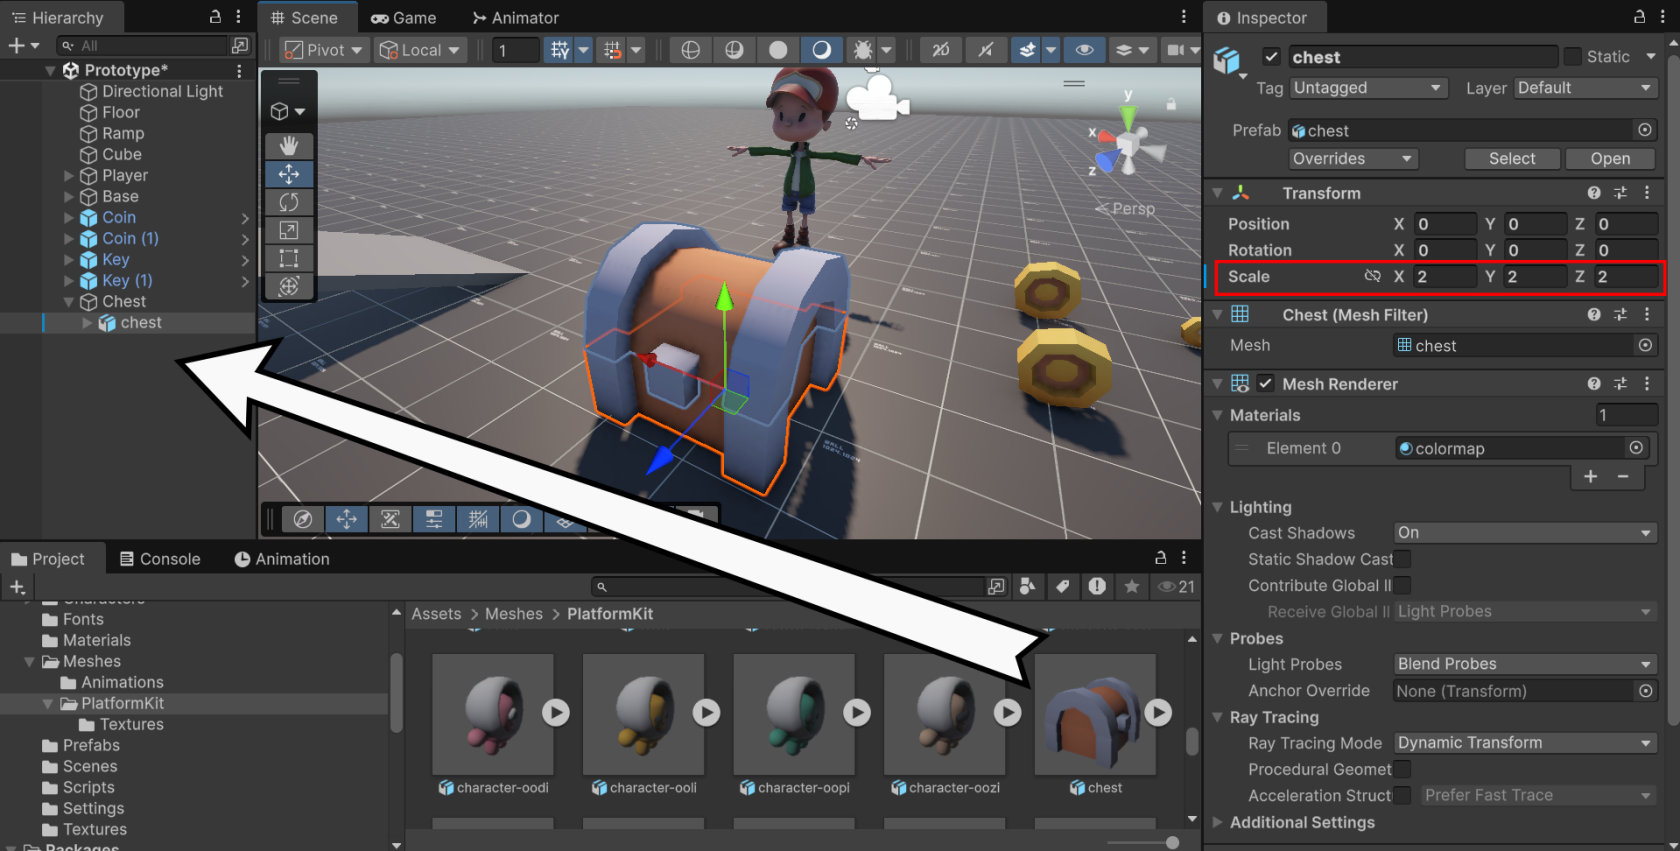Switch to the Game tab

tap(403, 18)
